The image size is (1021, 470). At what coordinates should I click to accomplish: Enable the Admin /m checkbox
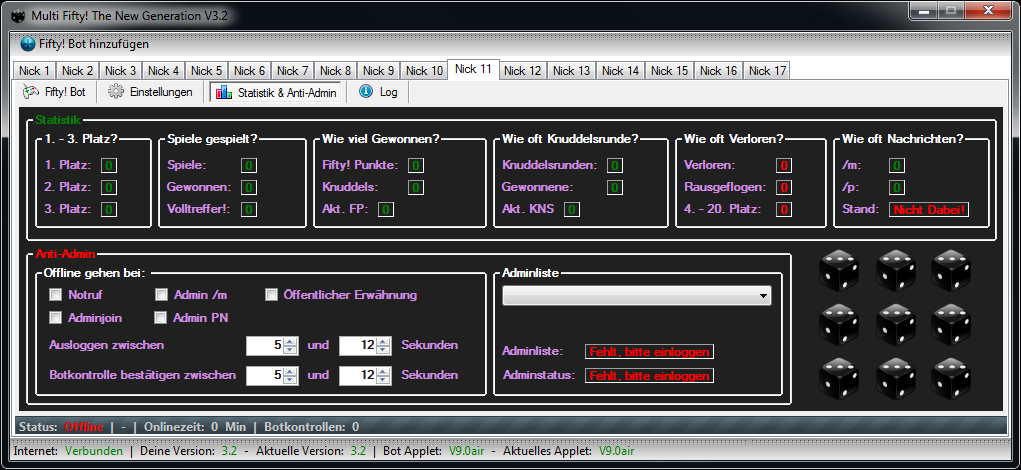click(161, 295)
